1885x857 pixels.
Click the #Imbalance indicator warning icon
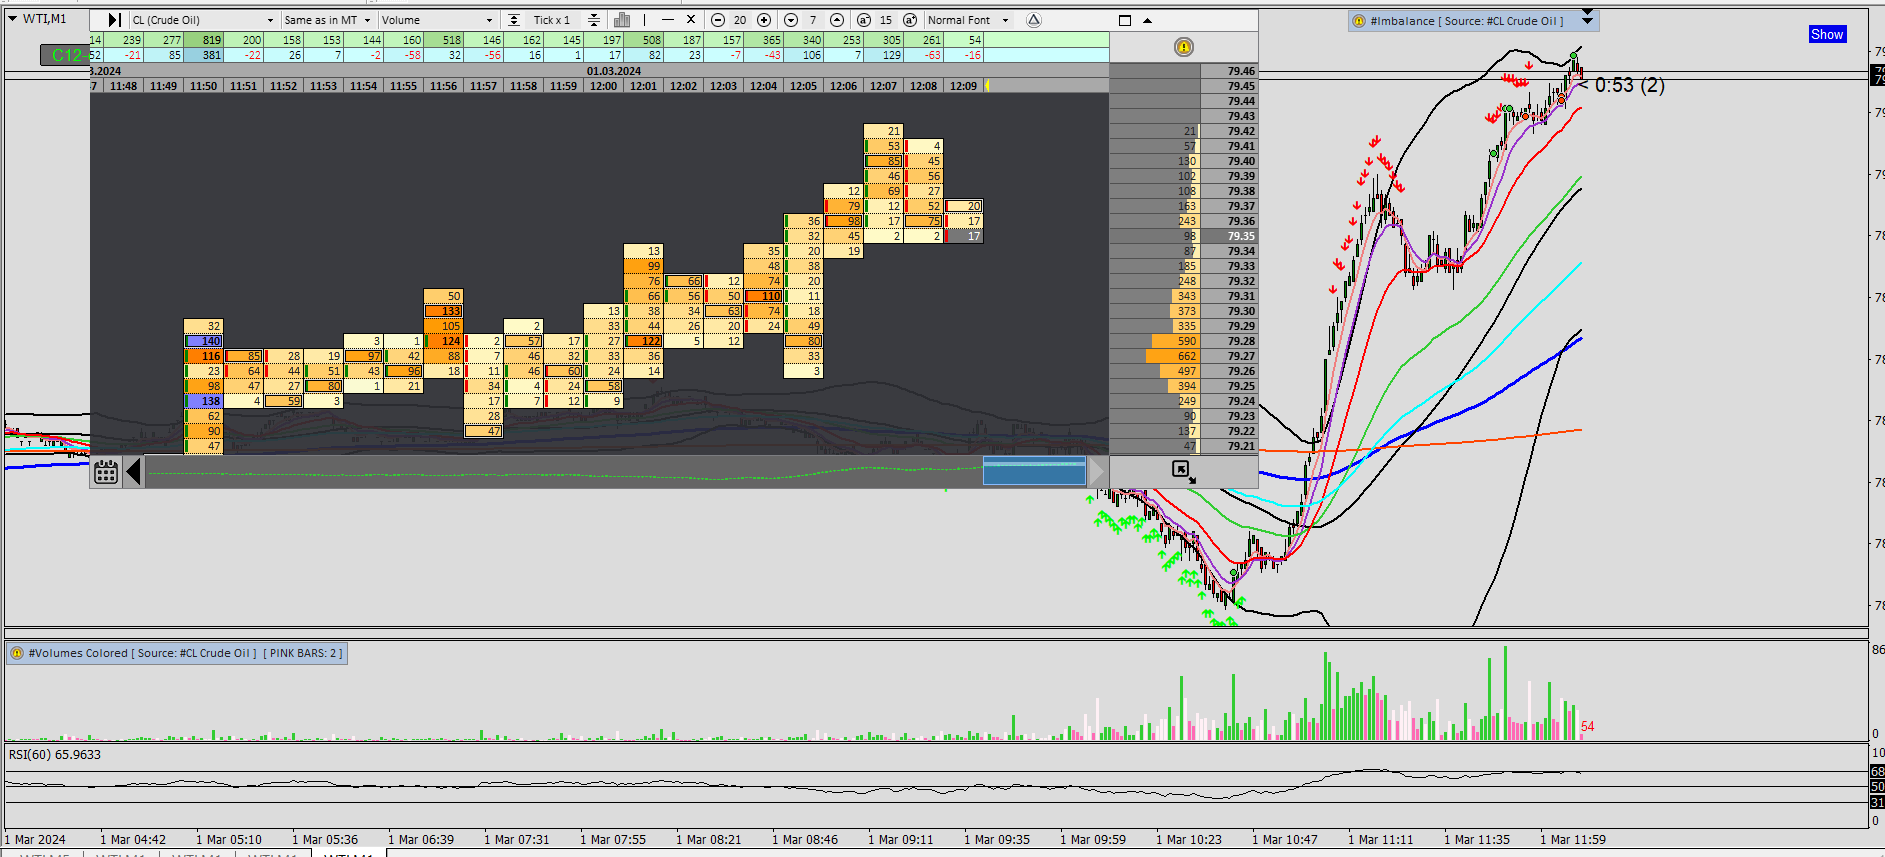coord(1358,21)
